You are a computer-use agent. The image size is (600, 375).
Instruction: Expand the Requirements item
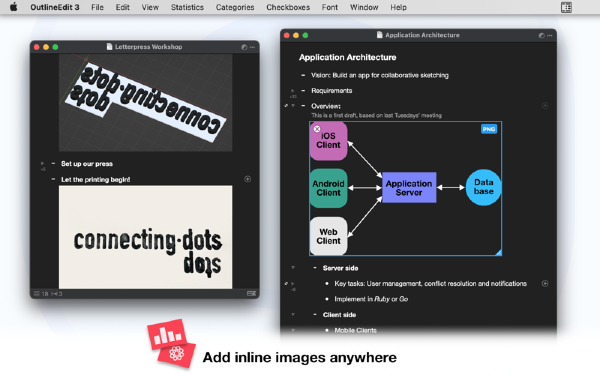pyautogui.click(x=292, y=91)
